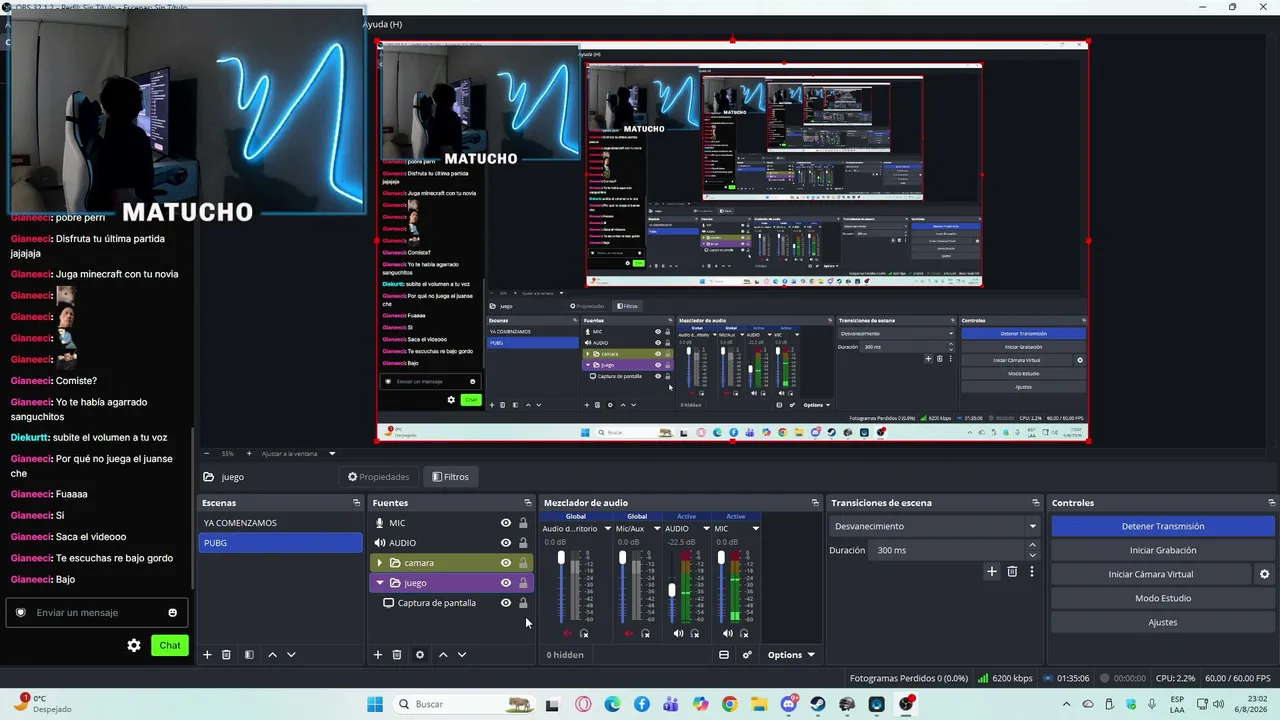The width and height of the screenshot is (1280, 720).
Task: Enable Modo Estudio
Action: tap(1163, 598)
